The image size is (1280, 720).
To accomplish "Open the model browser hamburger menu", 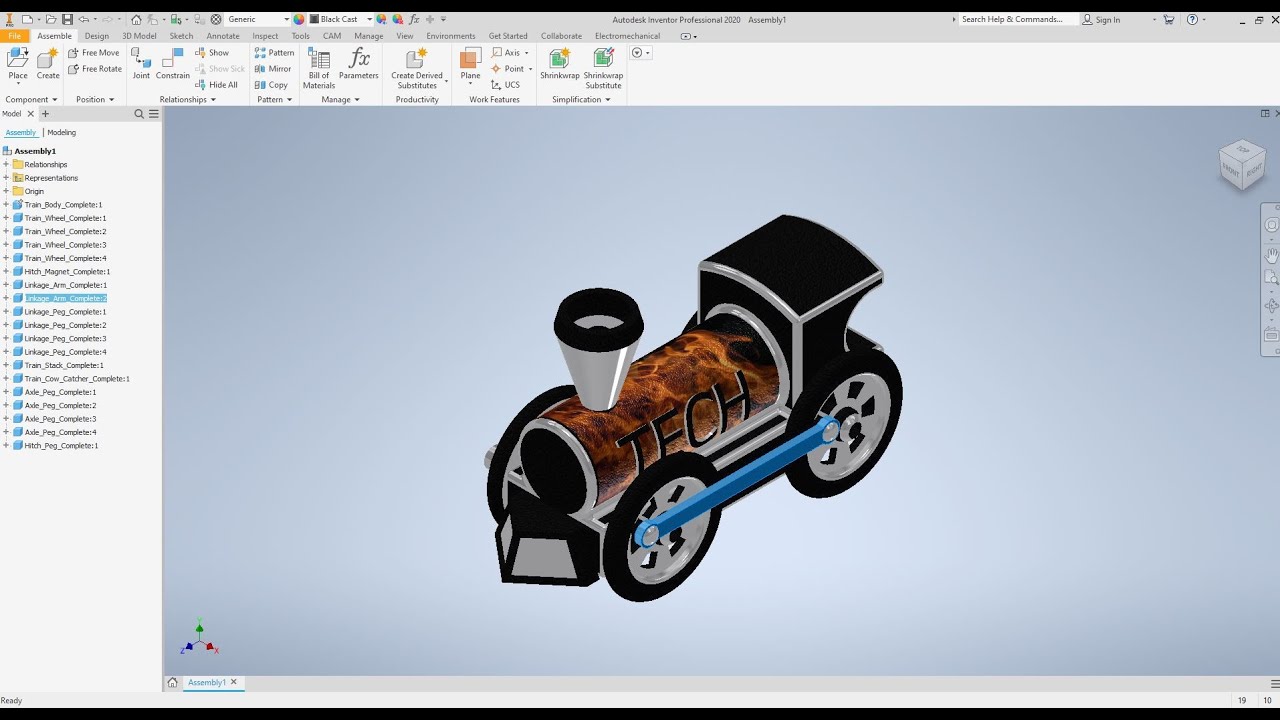I will point(154,114).
